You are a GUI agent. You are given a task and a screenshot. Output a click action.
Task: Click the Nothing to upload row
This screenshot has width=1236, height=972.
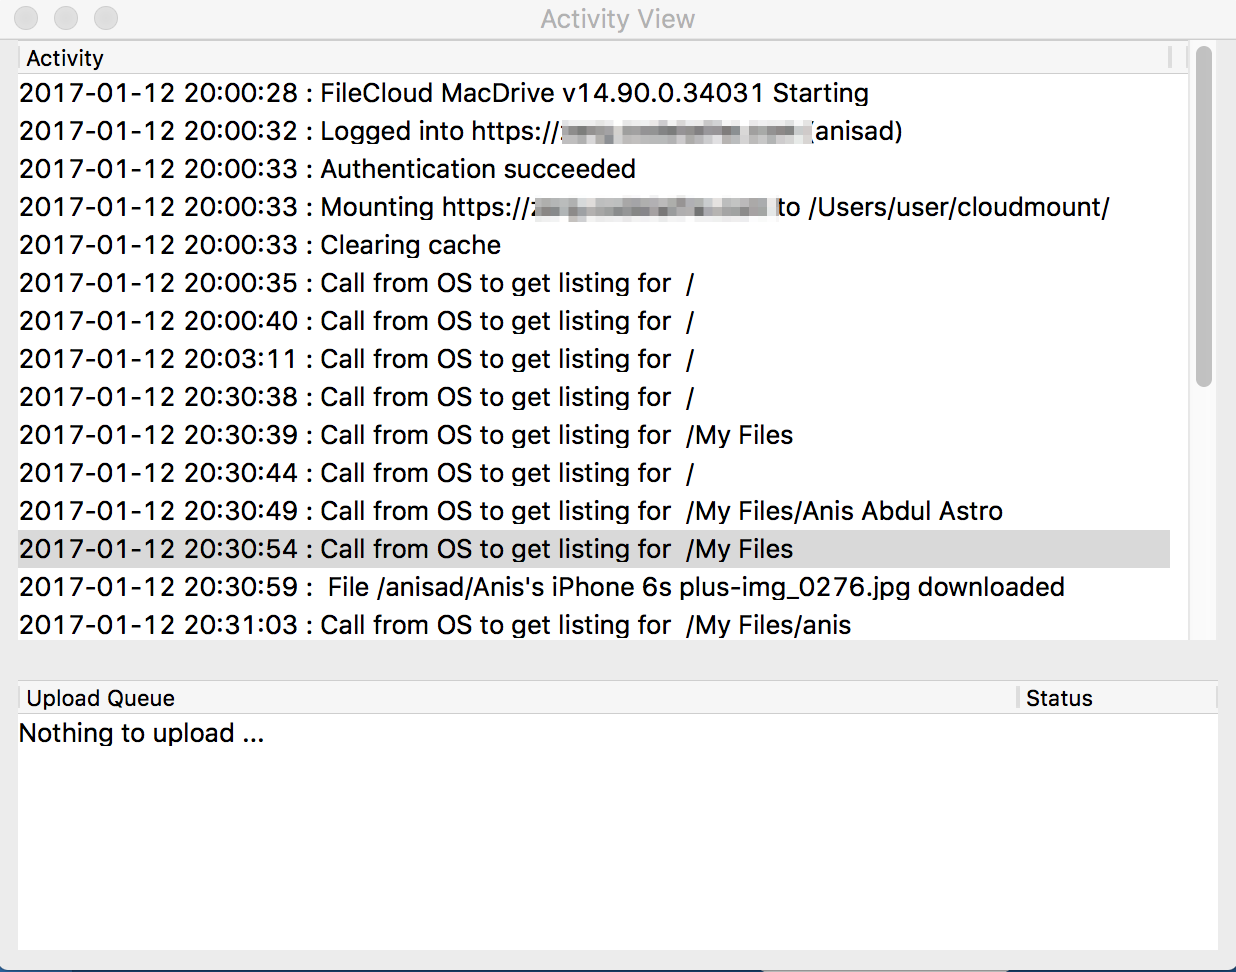click(141, 733)
